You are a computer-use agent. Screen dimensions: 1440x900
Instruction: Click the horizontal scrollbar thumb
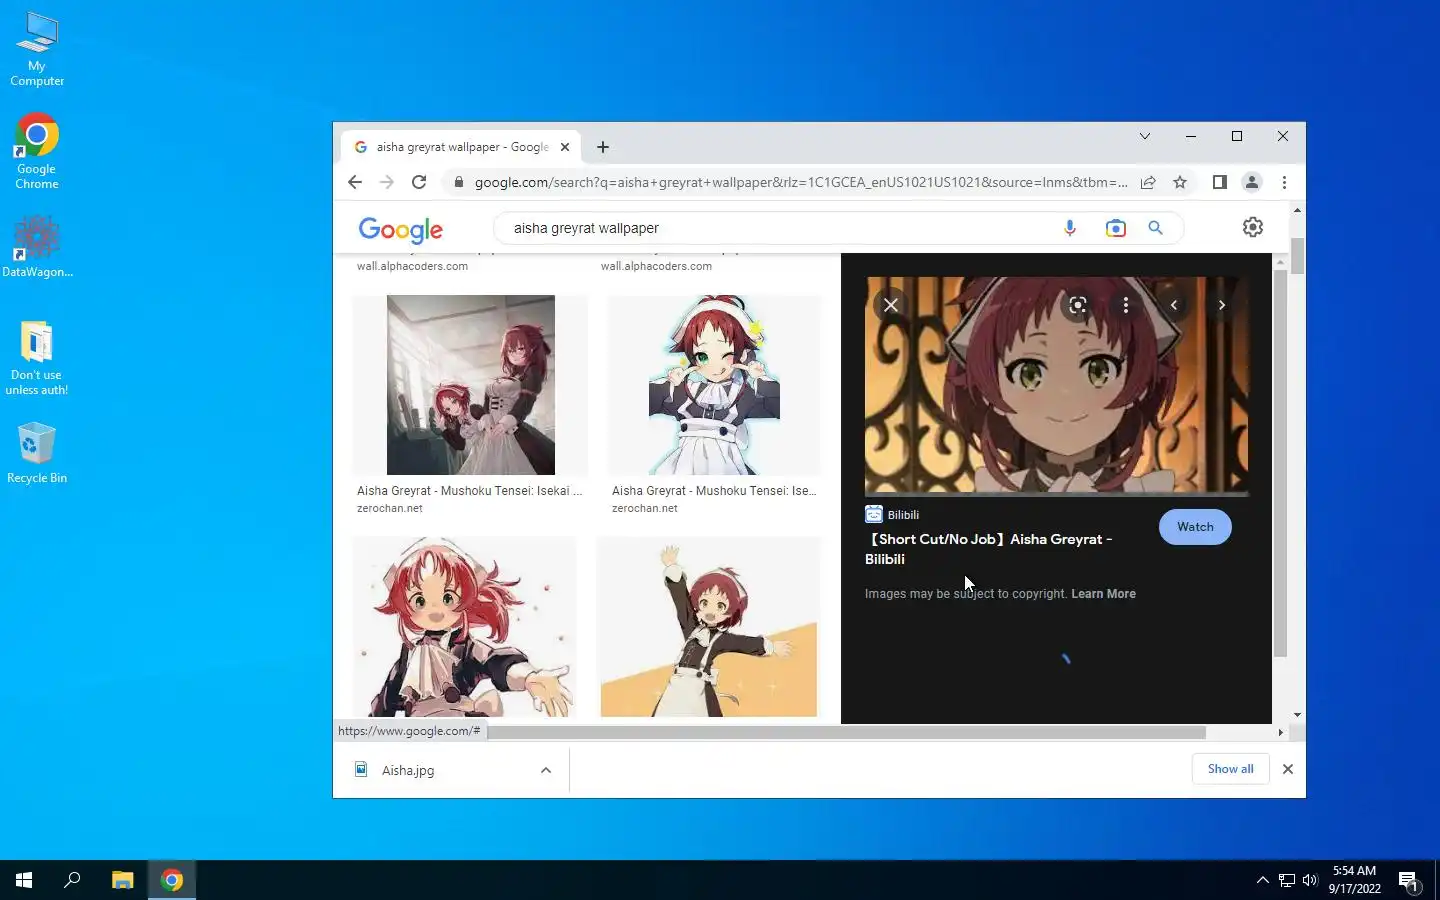pyautogui.click(x=846, y=732)
